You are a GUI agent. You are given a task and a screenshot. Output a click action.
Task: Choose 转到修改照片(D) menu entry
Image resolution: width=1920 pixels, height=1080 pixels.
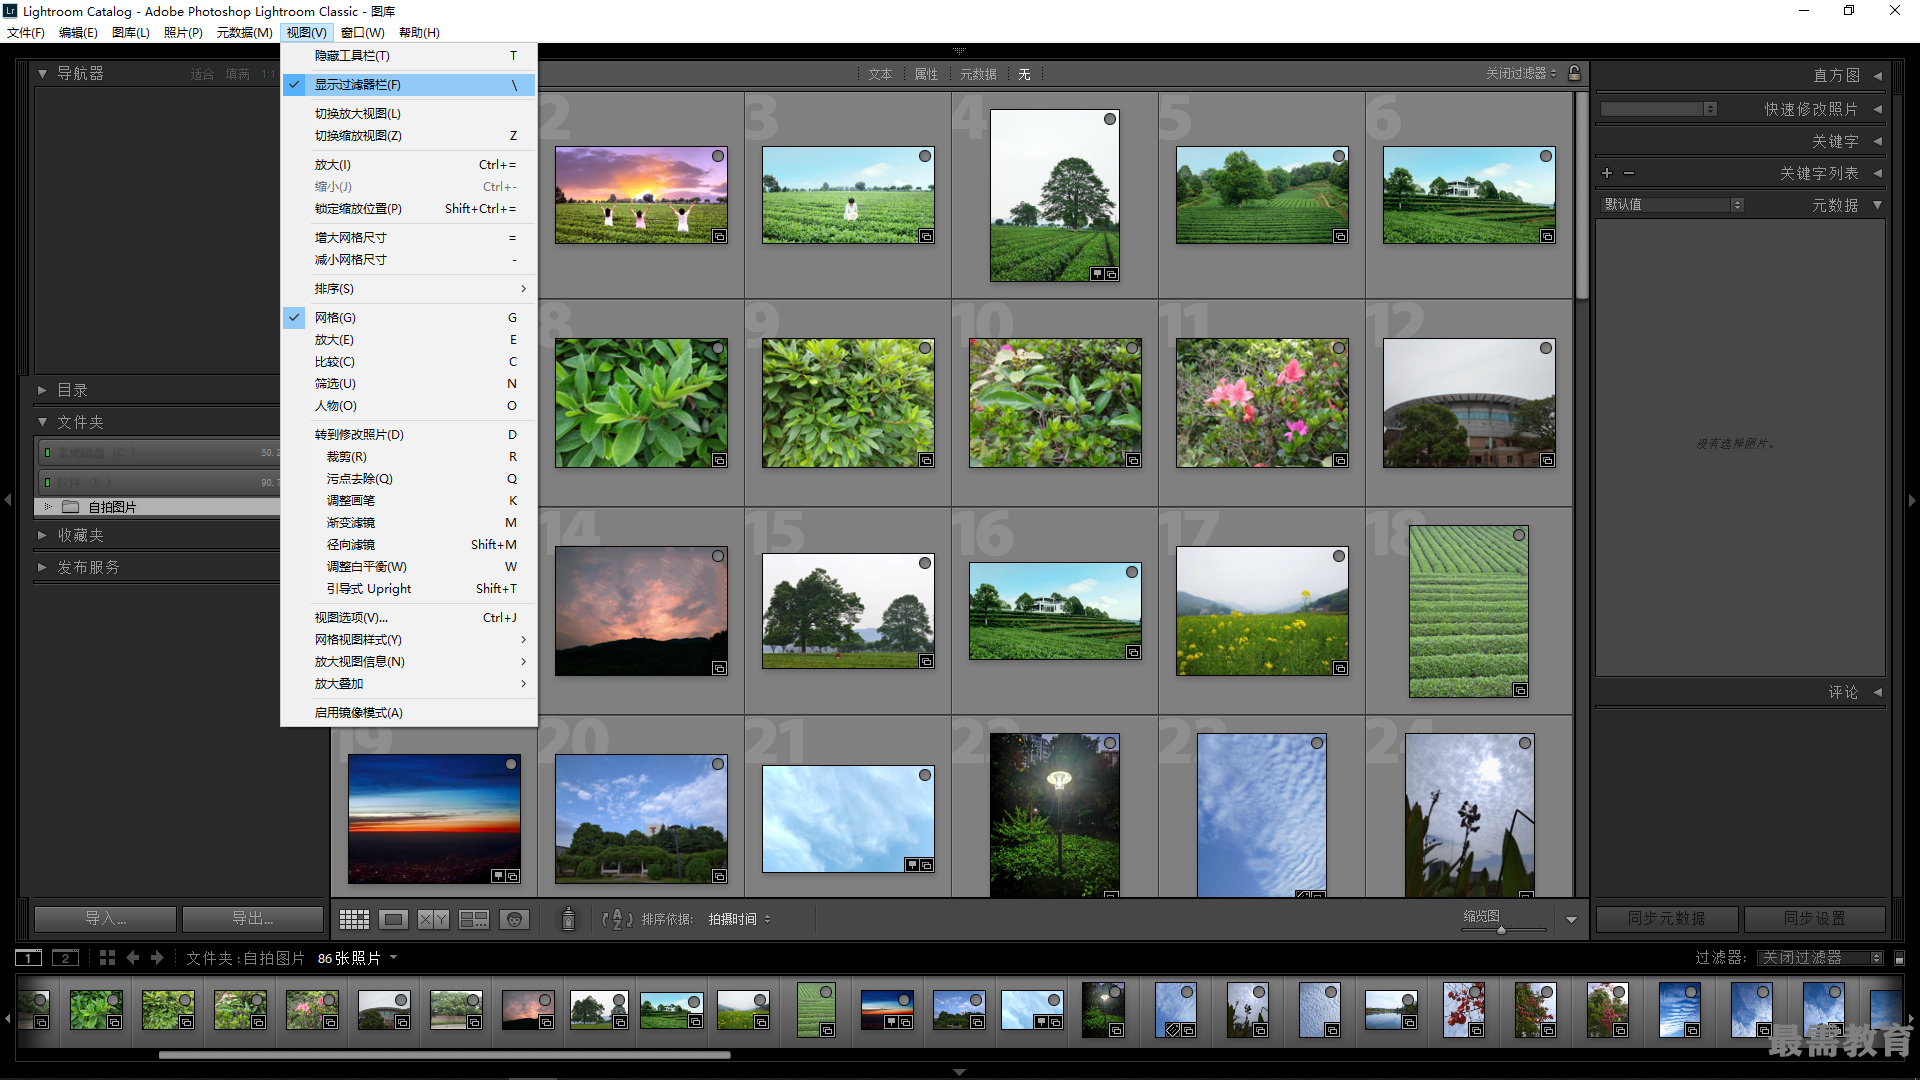pos(409,435)
